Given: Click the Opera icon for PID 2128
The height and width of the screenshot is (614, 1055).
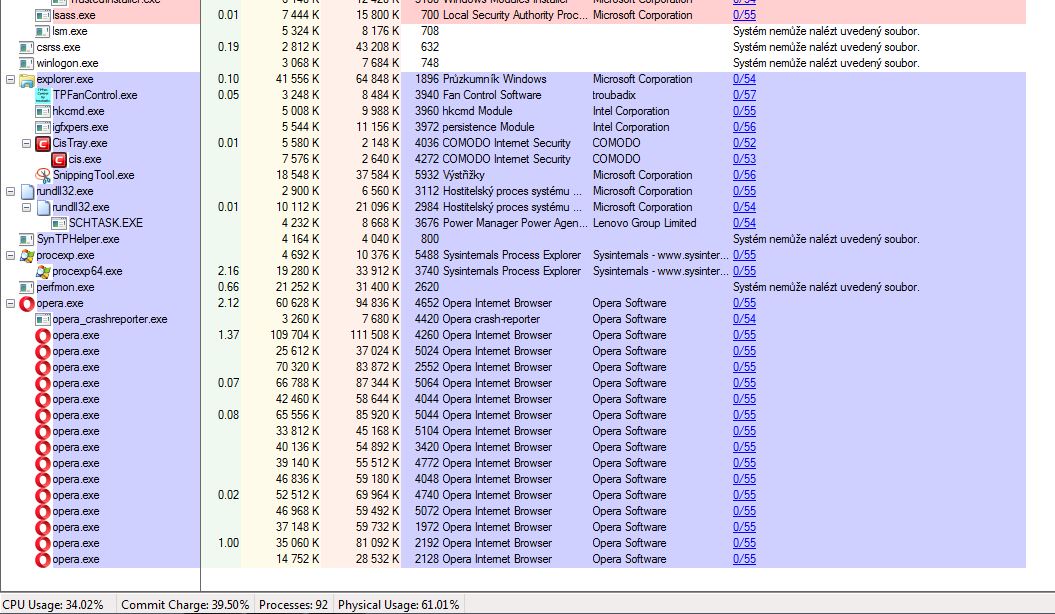Looking at the screenshot, I should (x=42, y=560).
